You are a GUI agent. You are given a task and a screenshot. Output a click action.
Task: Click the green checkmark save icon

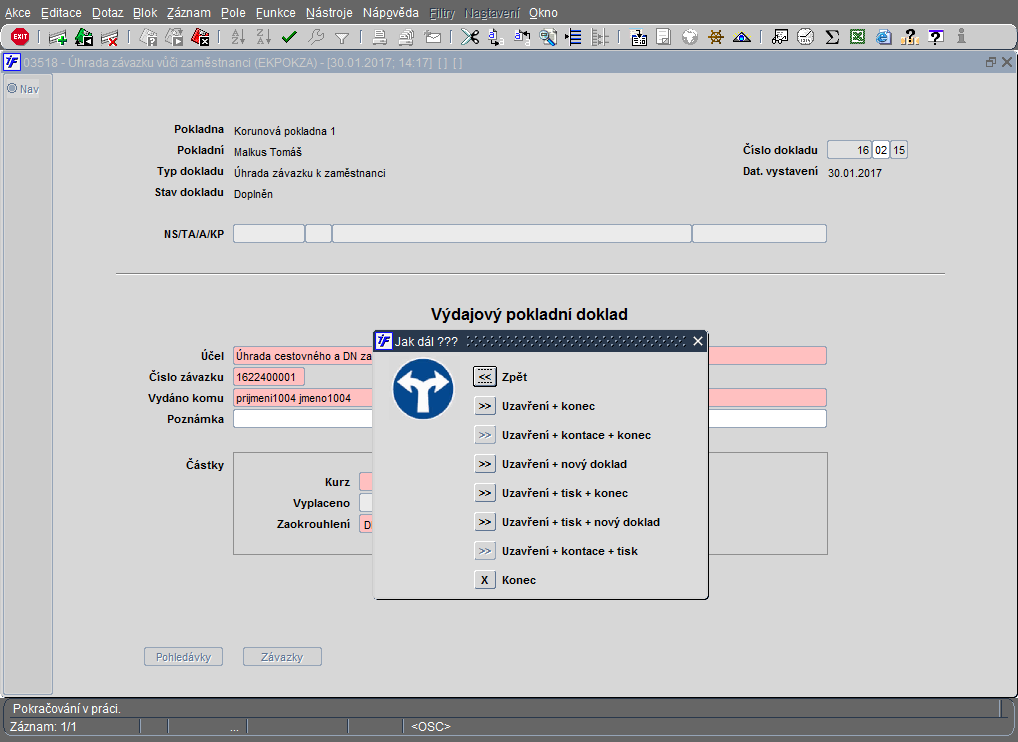pos(290,38)
